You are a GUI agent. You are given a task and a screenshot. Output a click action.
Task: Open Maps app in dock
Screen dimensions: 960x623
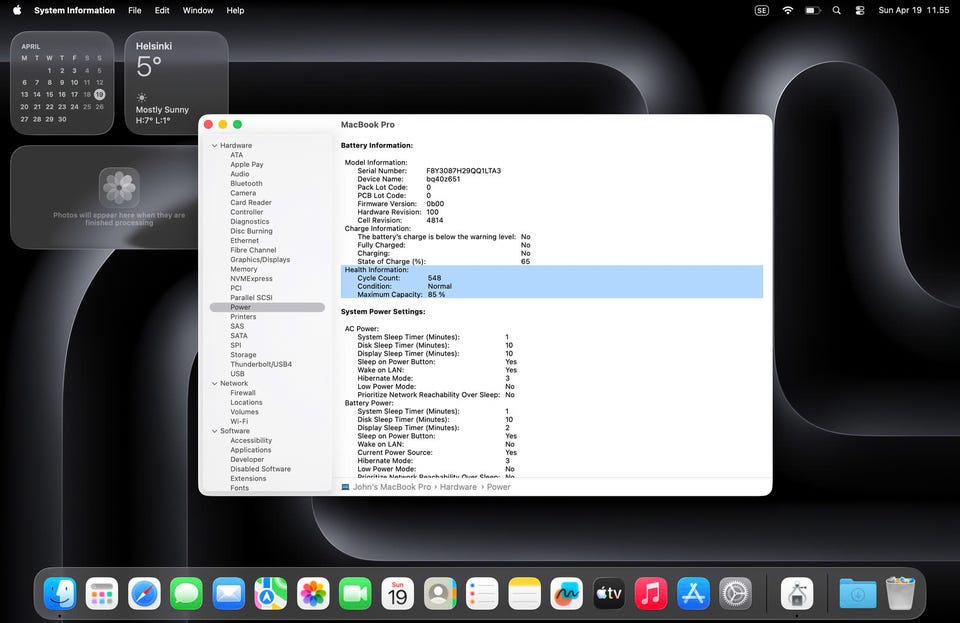(271, 593)
